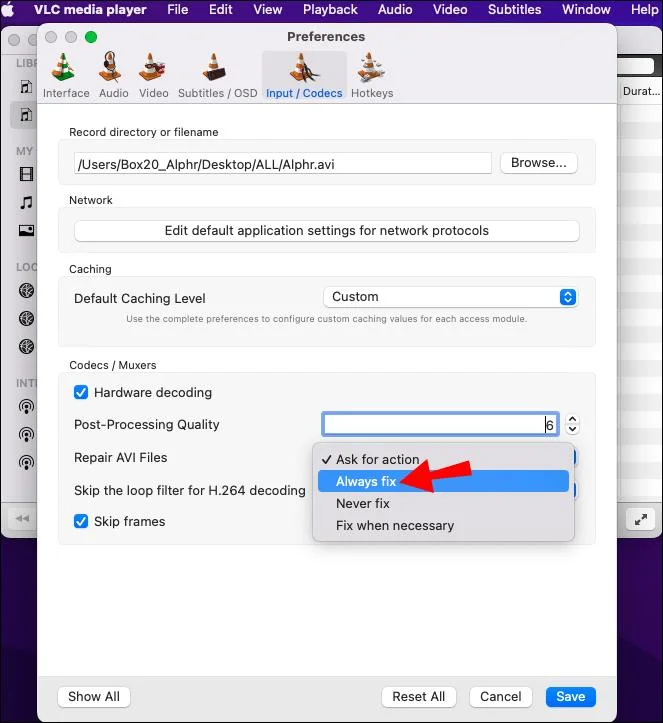
Task: Open the Video menu in menu bar
Action: click(x=450, y=10)
